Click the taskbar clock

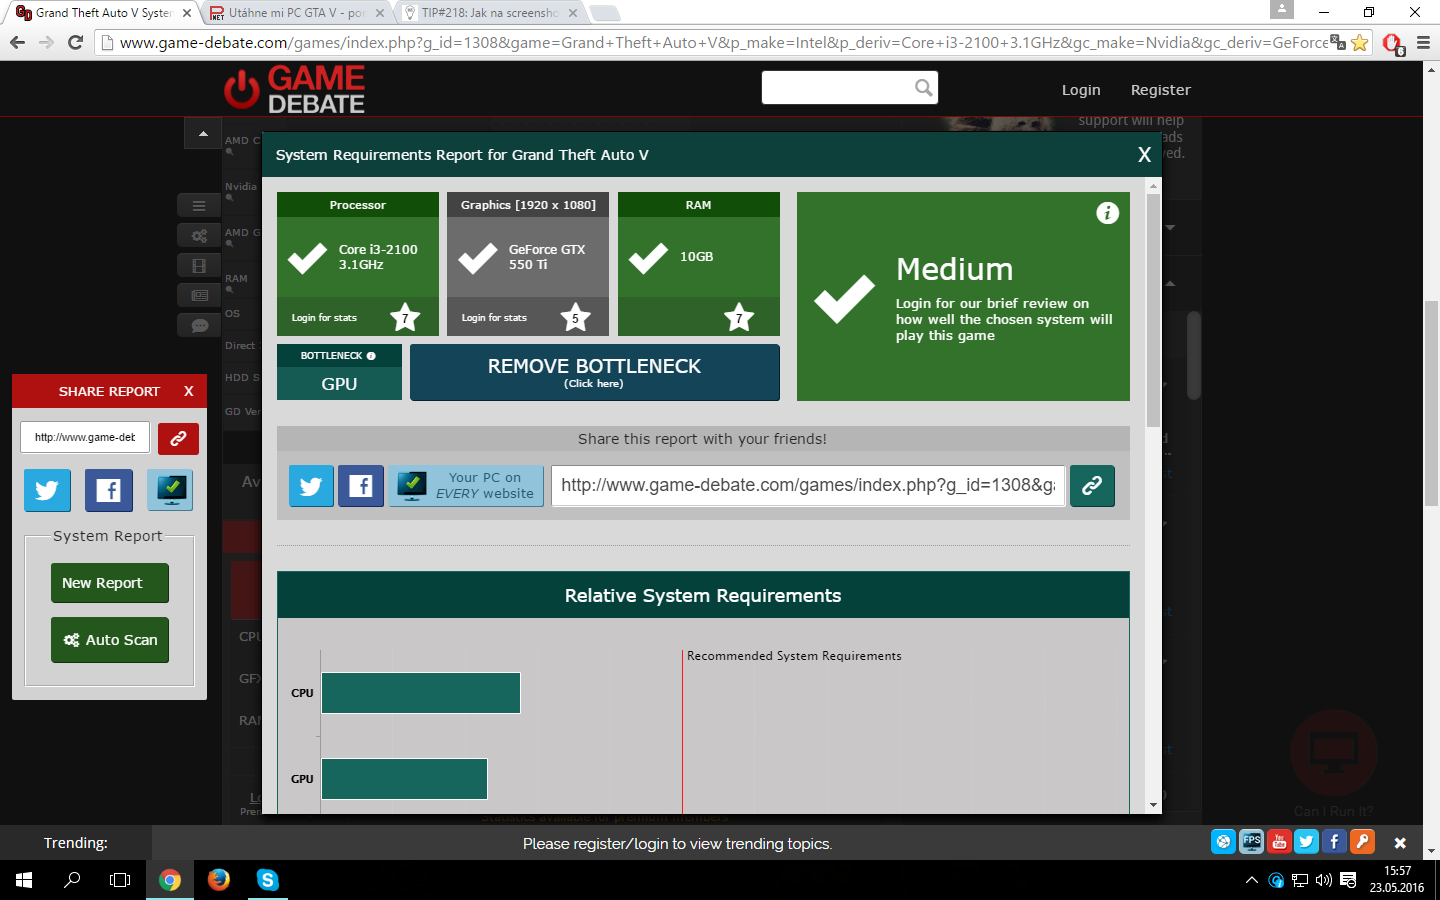pos(1397,880)
